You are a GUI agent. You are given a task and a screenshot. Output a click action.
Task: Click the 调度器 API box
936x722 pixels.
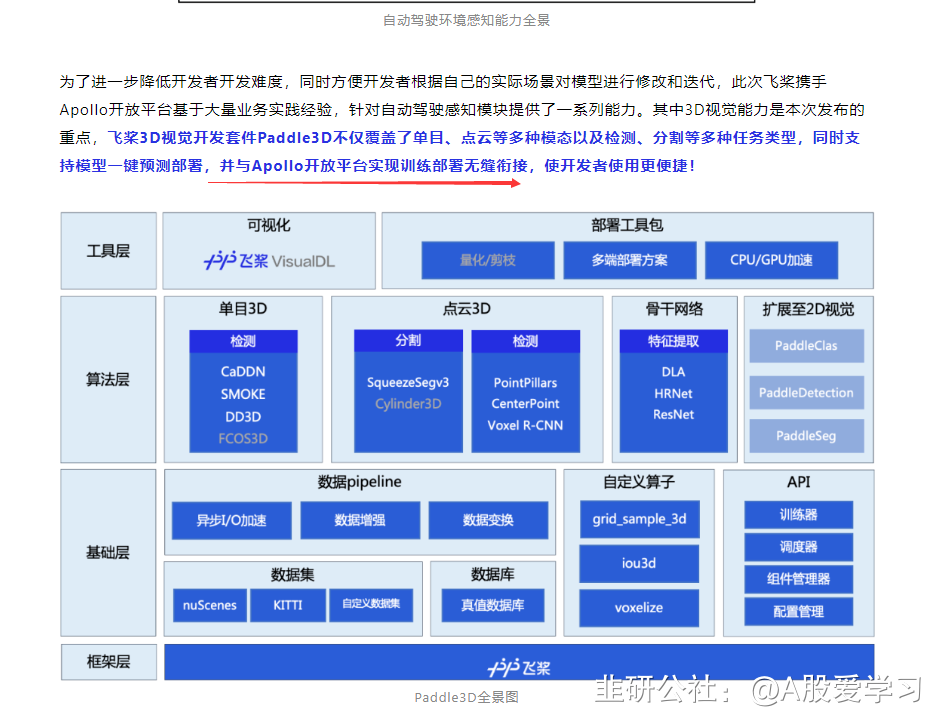click(x=799, y=547)
